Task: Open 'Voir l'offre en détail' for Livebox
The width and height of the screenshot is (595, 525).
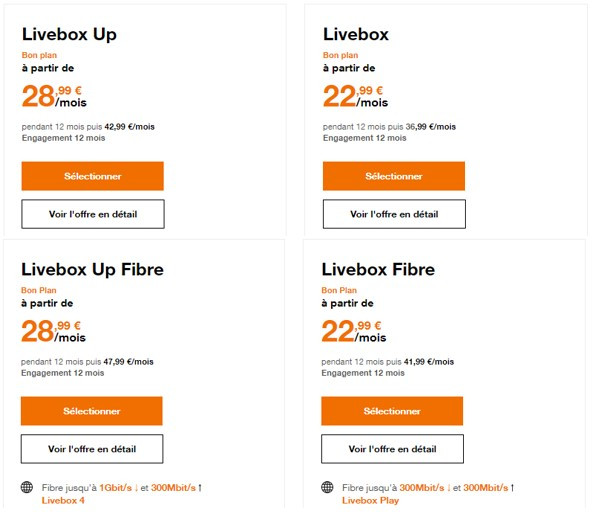Action: click(x=394, y=214)
